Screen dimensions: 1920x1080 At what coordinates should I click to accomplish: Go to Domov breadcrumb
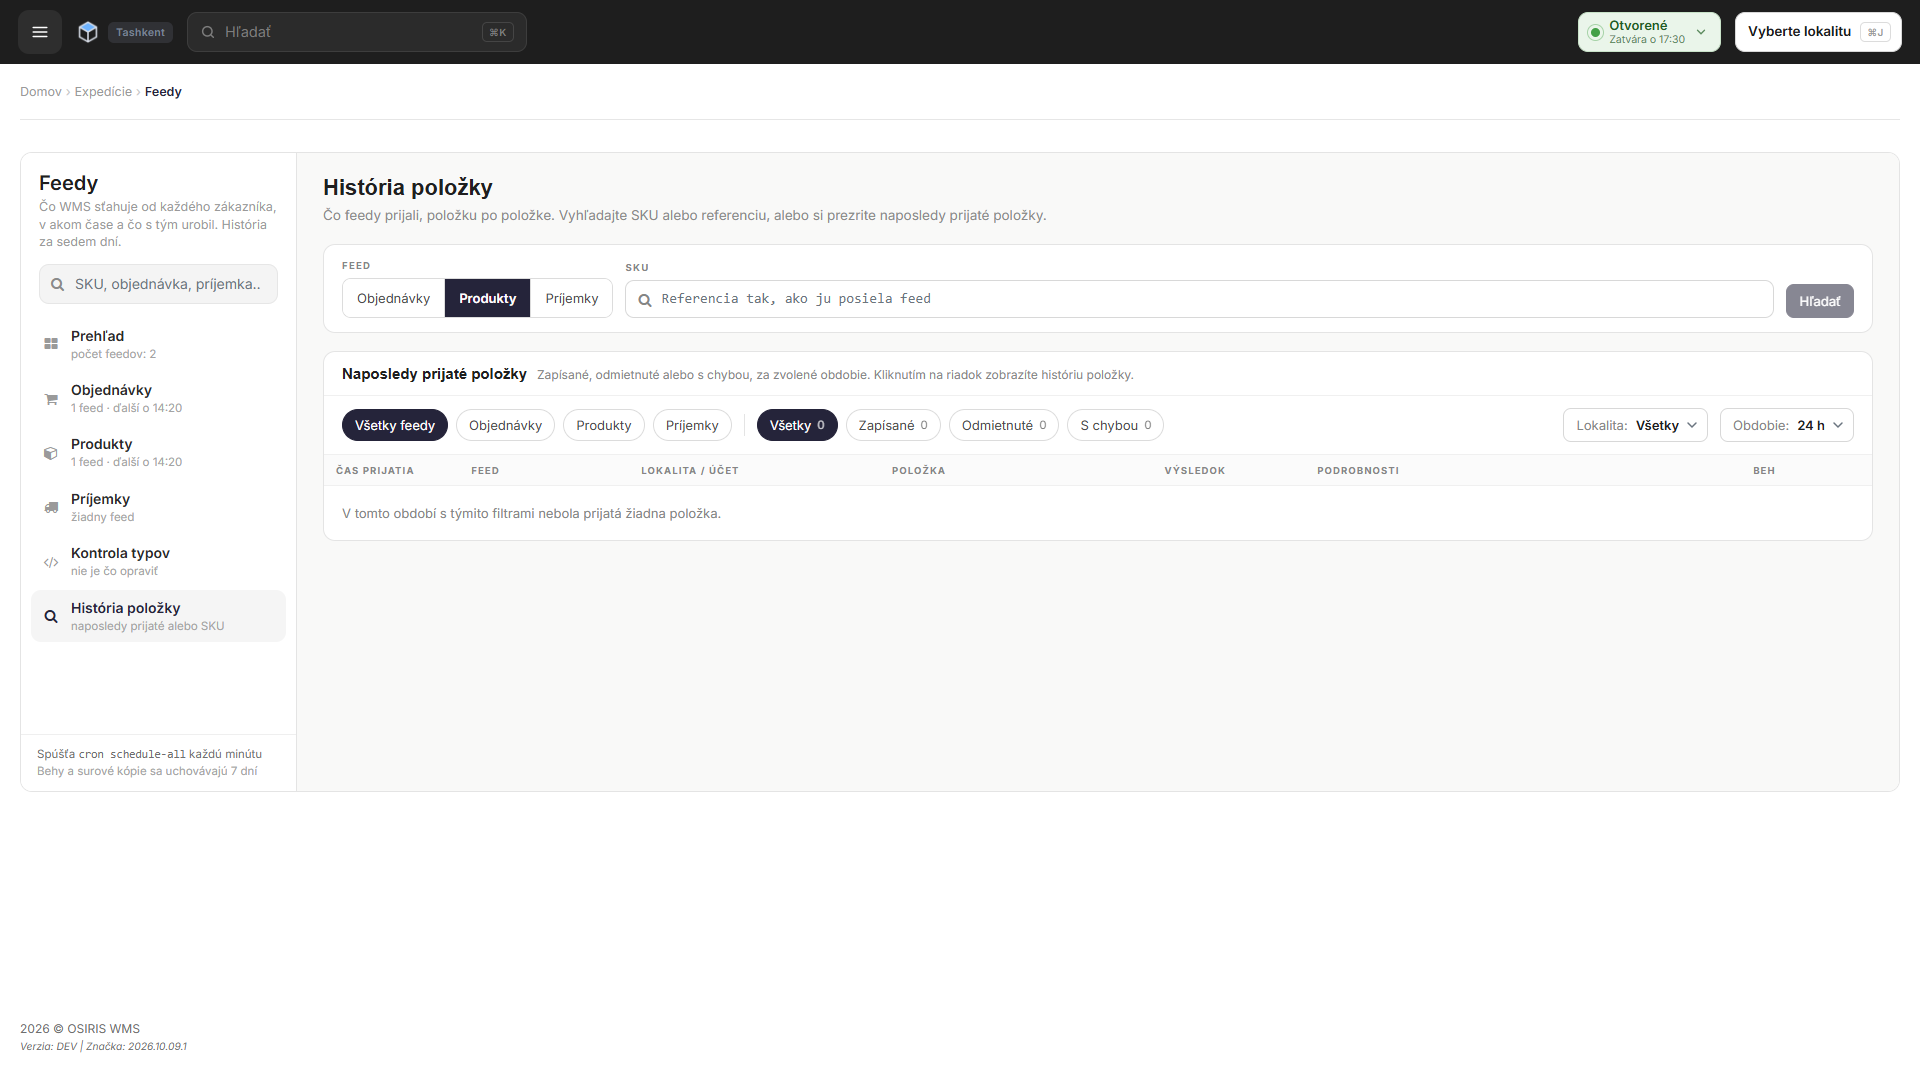click(41, 92)
